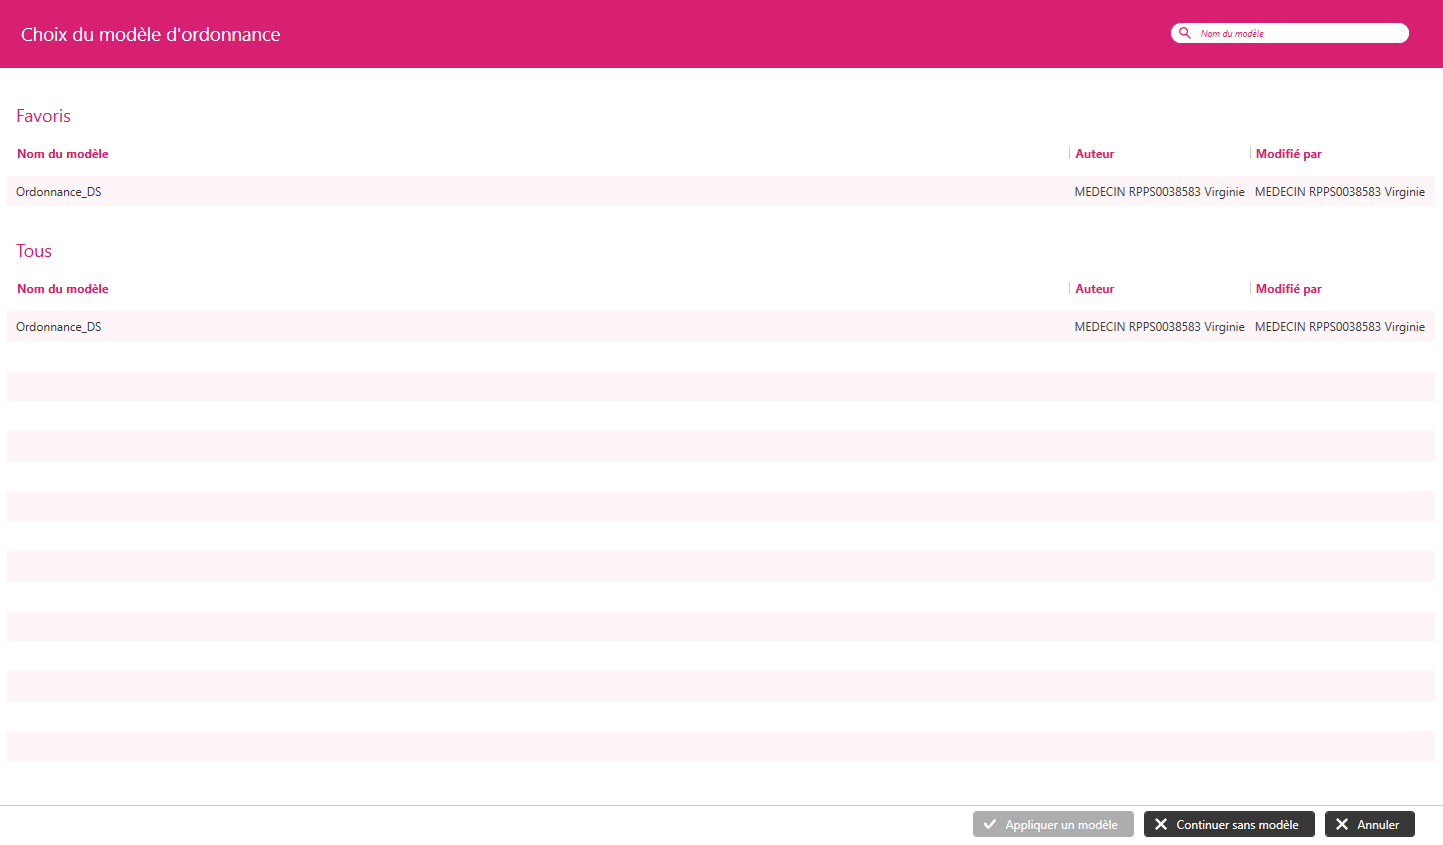
Task: Click the 'Modifié par' cell in the Favoris row
Action: (1339, 192)
